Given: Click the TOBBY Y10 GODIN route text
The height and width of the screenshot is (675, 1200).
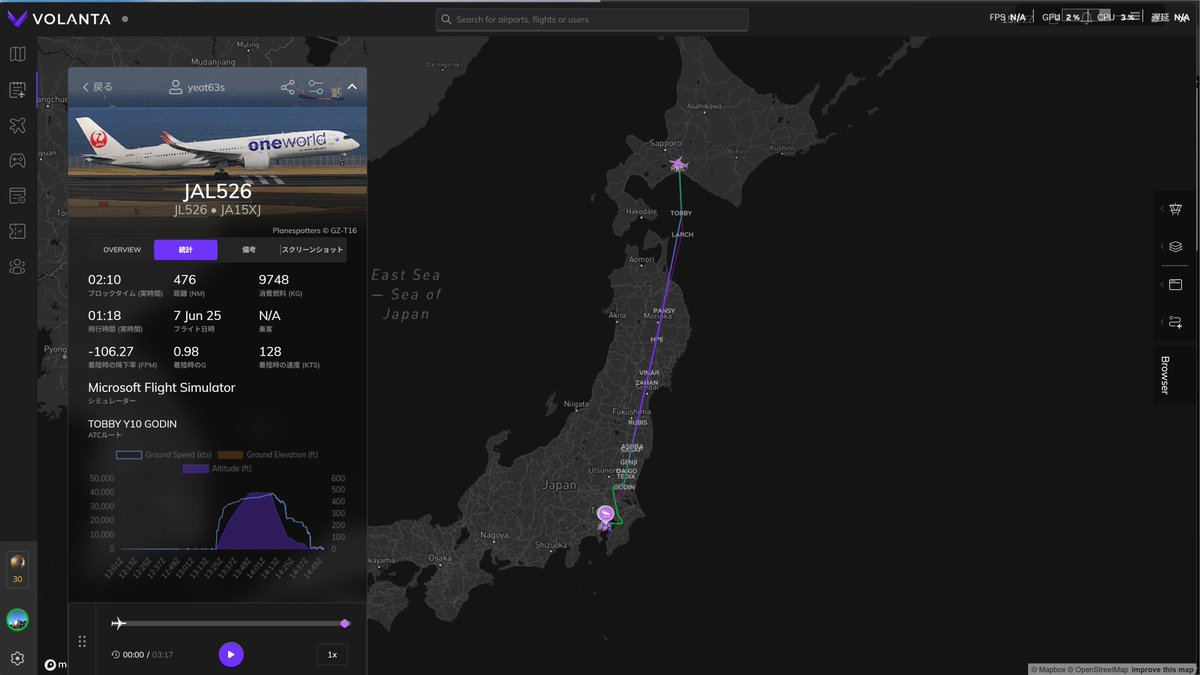Looking at the screenshot, I should 132,424.
